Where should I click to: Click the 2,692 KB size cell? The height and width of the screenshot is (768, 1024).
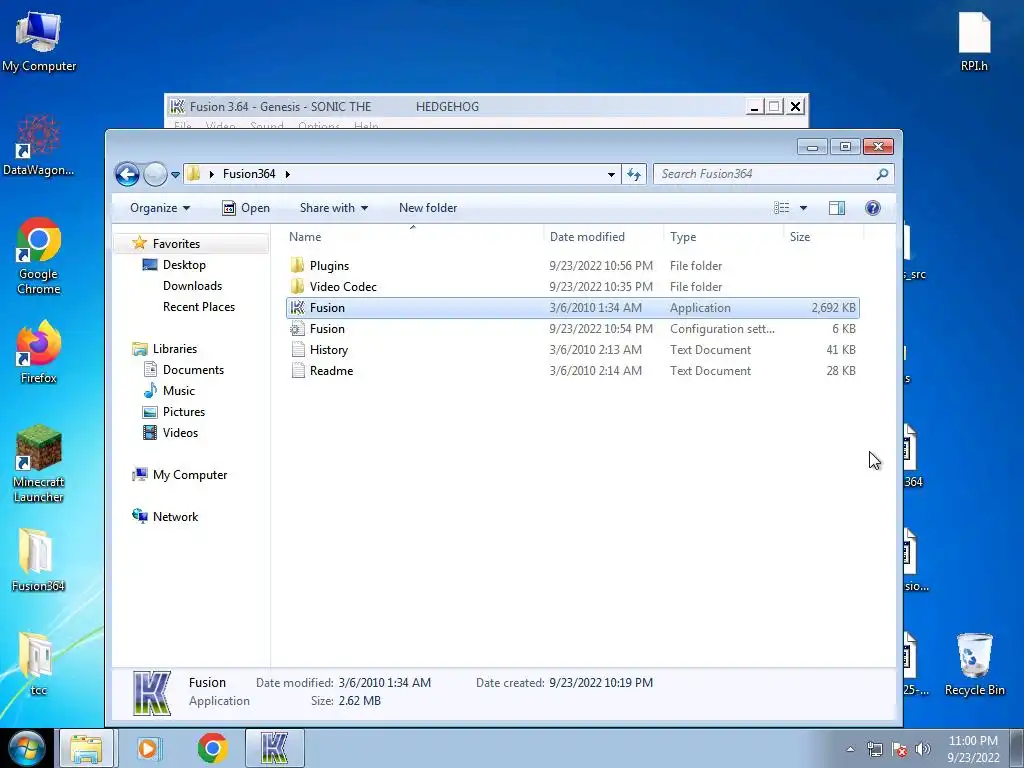(x=833, y=308)
